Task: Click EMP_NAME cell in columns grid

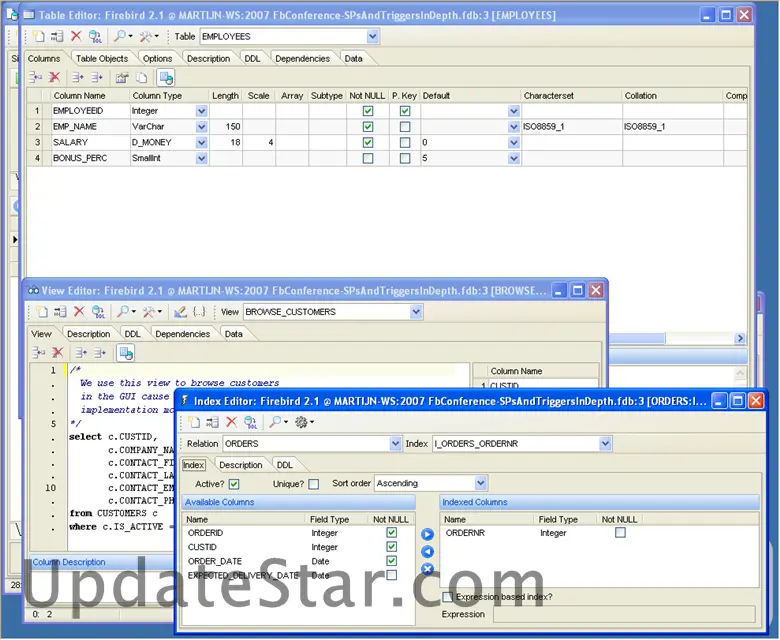Action: coord(91,127)
